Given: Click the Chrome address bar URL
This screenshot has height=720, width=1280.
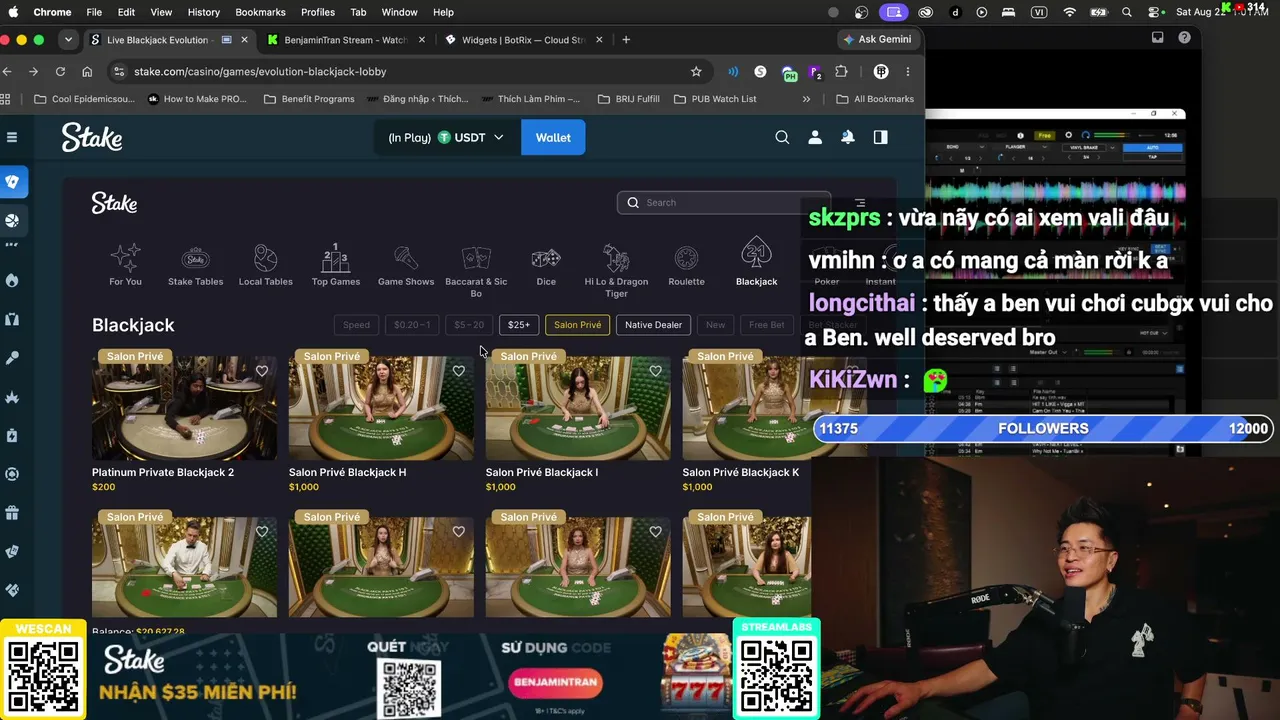Looking at the screenshot, I should [x=260, y=72].
